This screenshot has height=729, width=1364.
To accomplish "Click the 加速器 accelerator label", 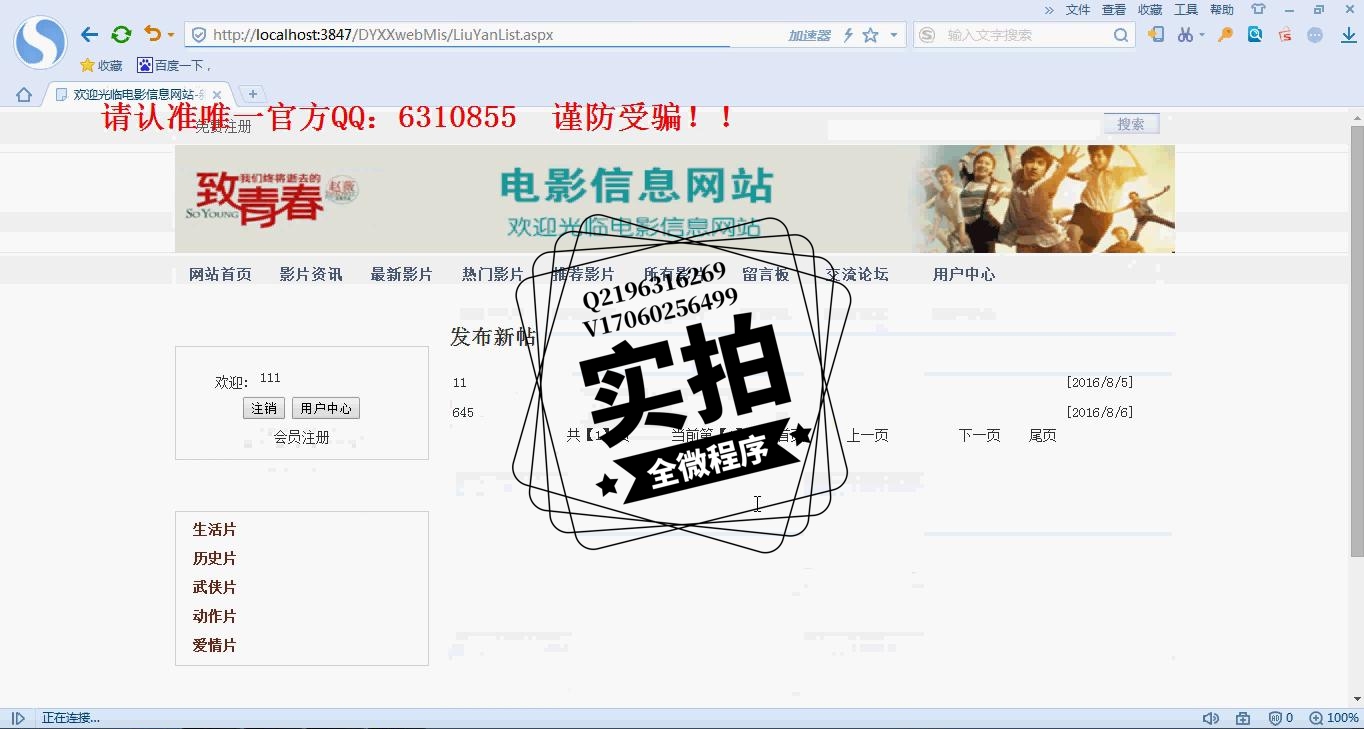I will [809, 35].
